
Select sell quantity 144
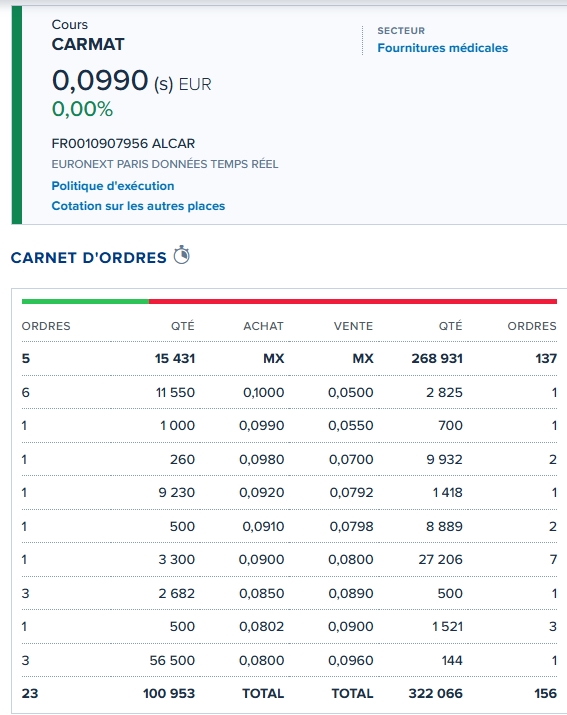tap(452, 660)
